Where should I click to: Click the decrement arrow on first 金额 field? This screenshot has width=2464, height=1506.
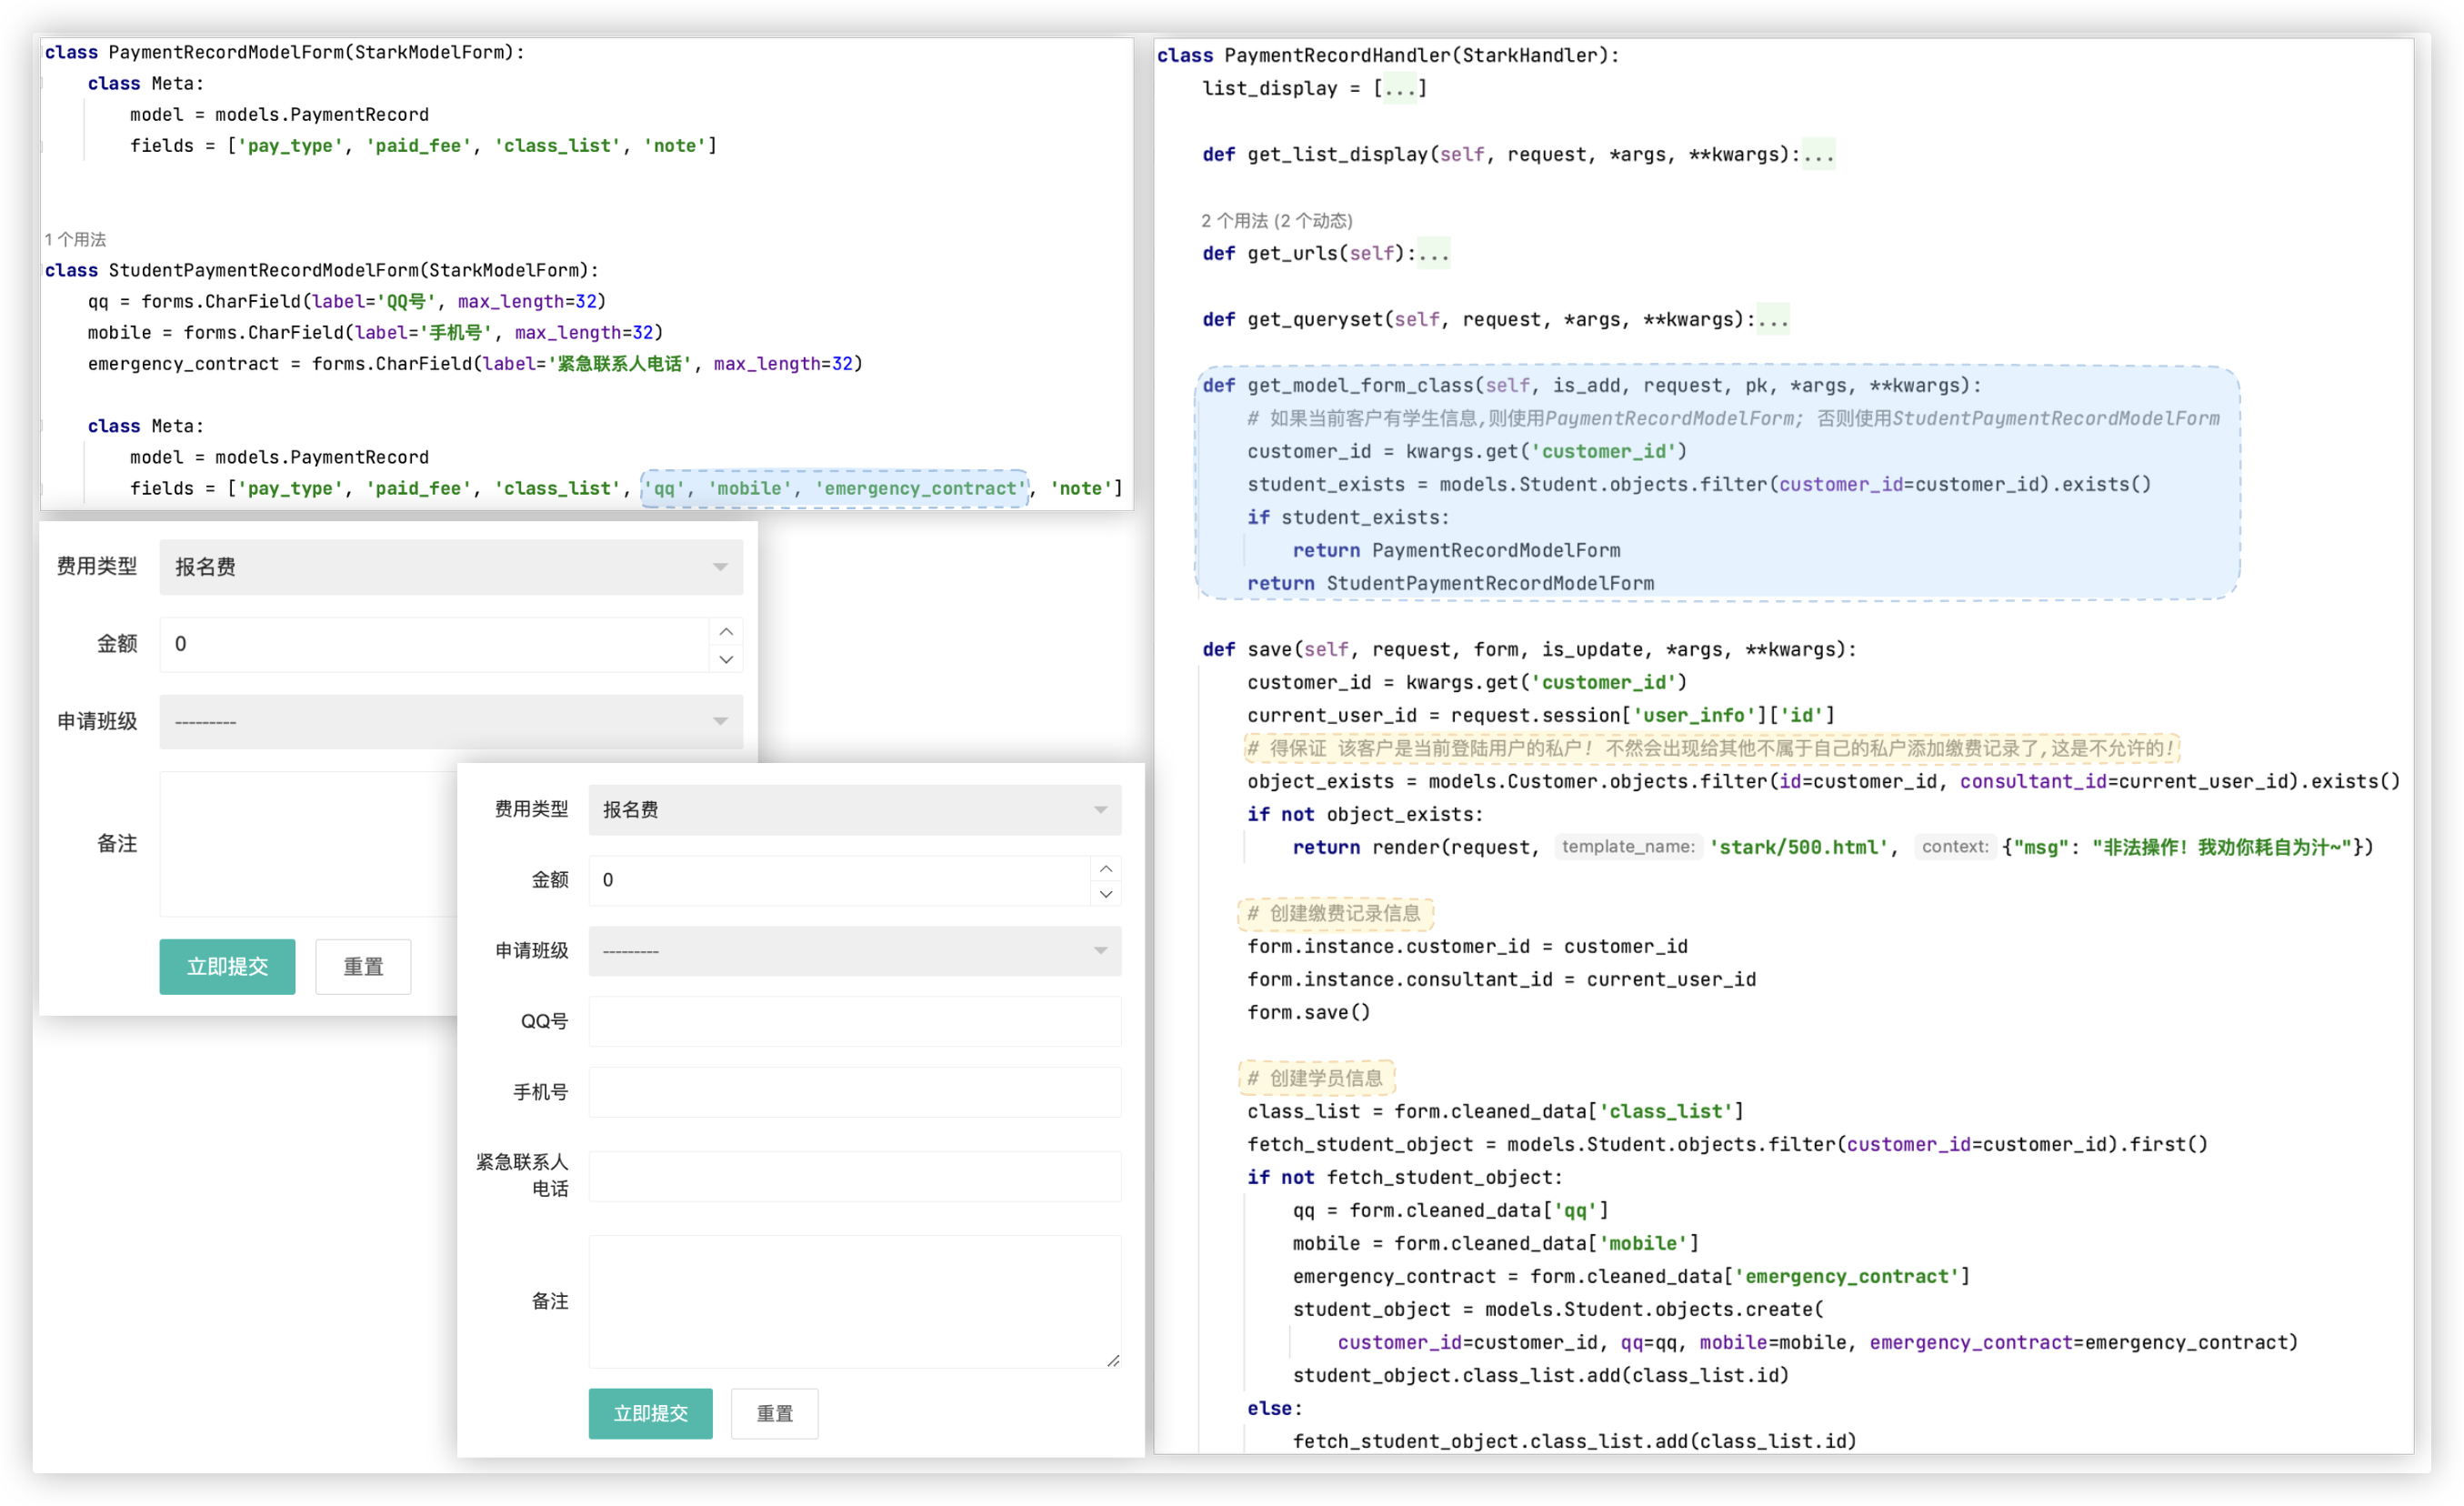pyautogui.click(x=726, y=659)
